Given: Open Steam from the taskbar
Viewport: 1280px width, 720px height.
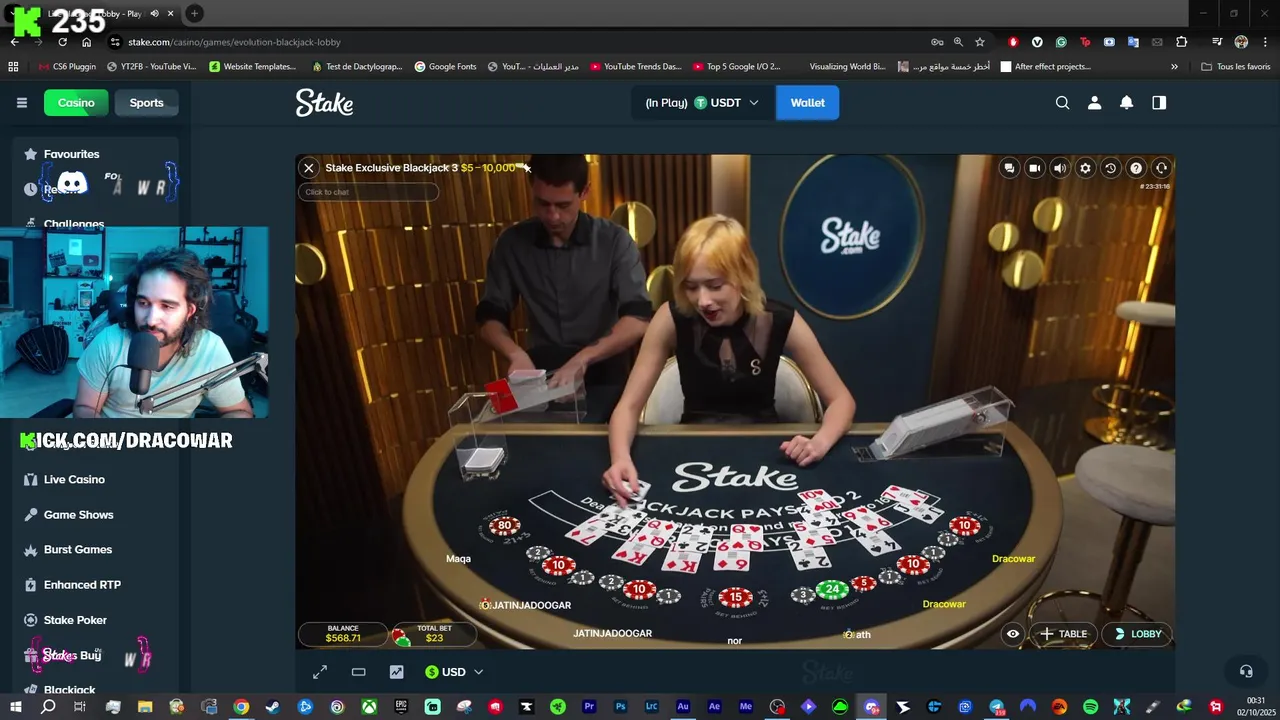Looking at the screenshot, I should pyautogui.click(x=272, y=707).
